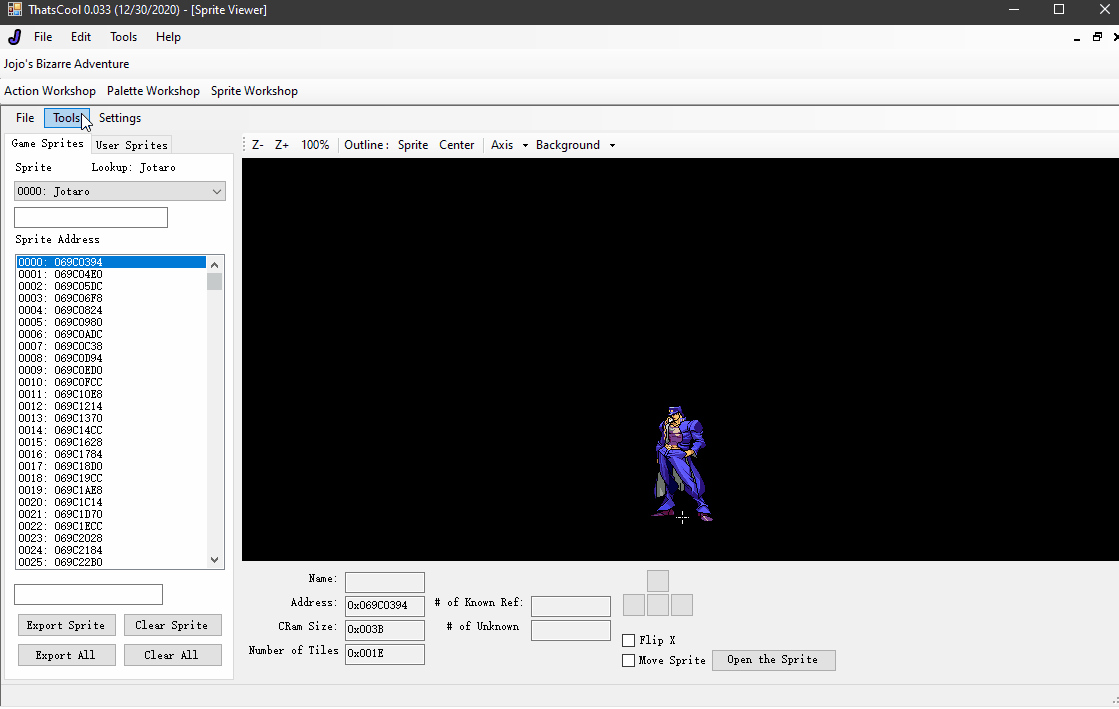Open Palette Workshop

153,91
